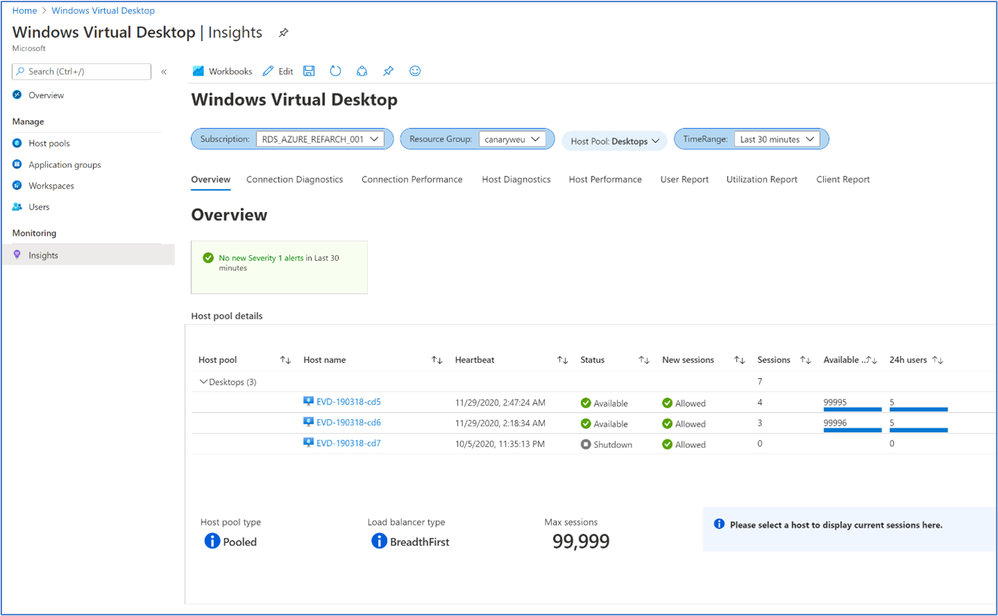Sort by New sessions column
This screenshot has height=616, width=998.
click(x=739, y=360)
